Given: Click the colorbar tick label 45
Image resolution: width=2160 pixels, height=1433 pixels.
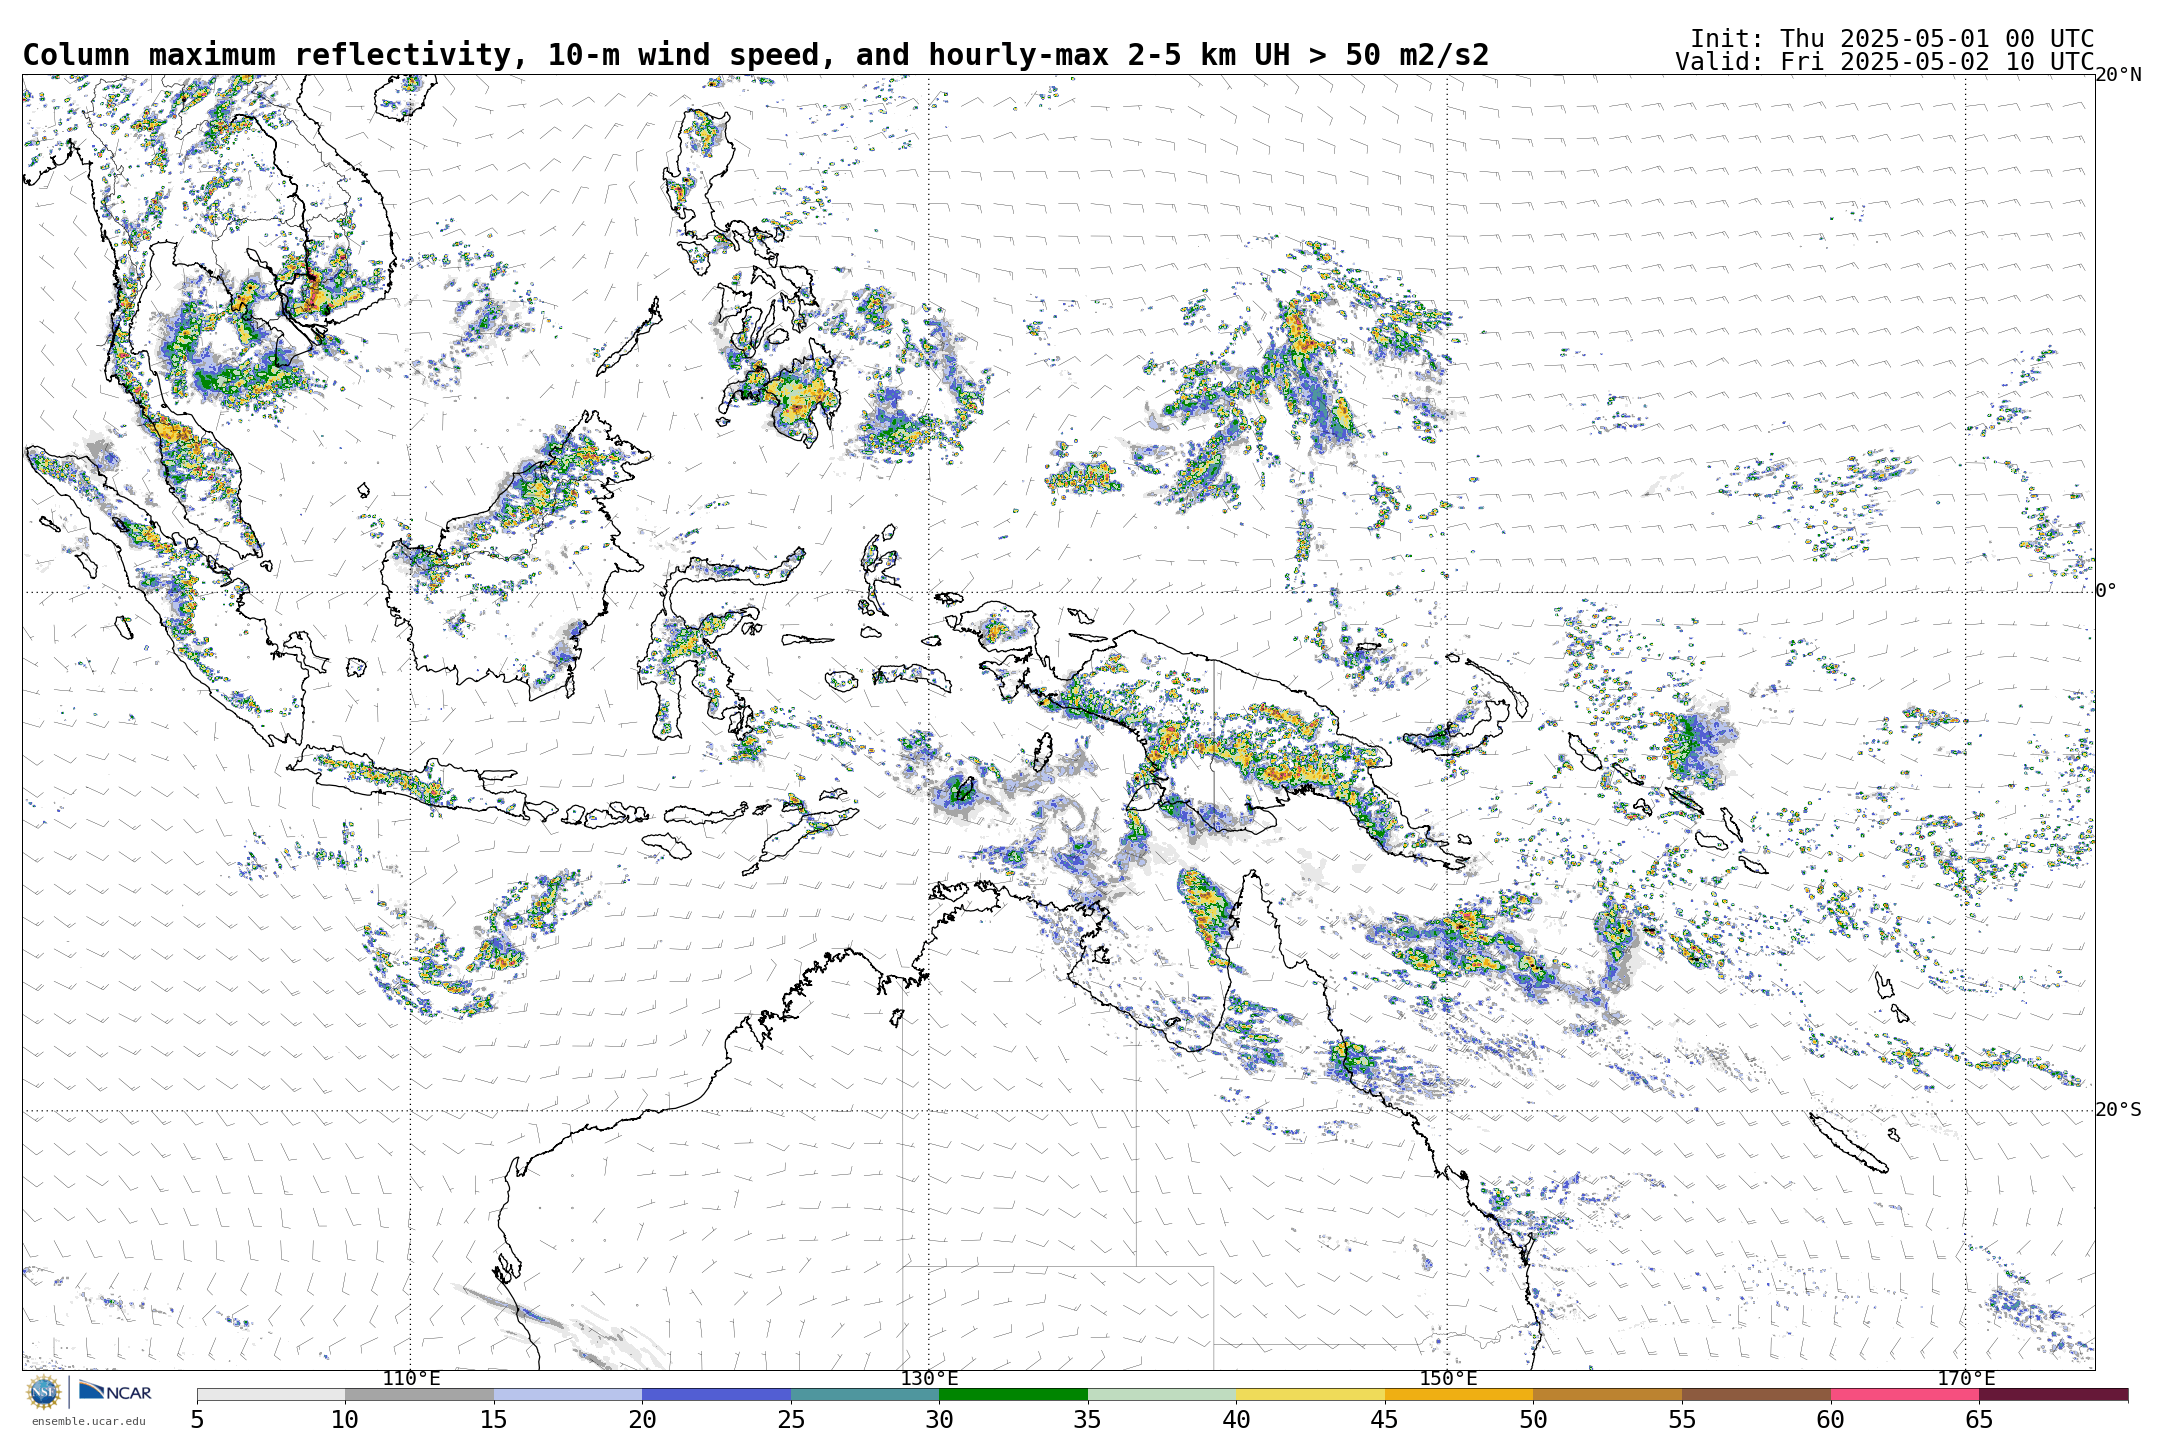Looking at the screenshot, I should pos(1385,1420).
